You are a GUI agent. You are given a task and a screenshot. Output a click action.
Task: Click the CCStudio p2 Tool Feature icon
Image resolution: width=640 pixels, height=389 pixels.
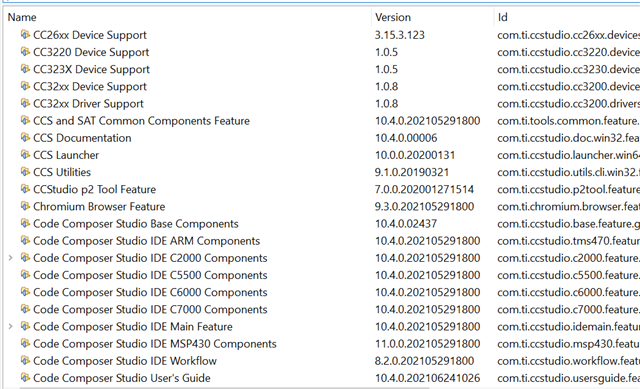(x=25, y=189)
